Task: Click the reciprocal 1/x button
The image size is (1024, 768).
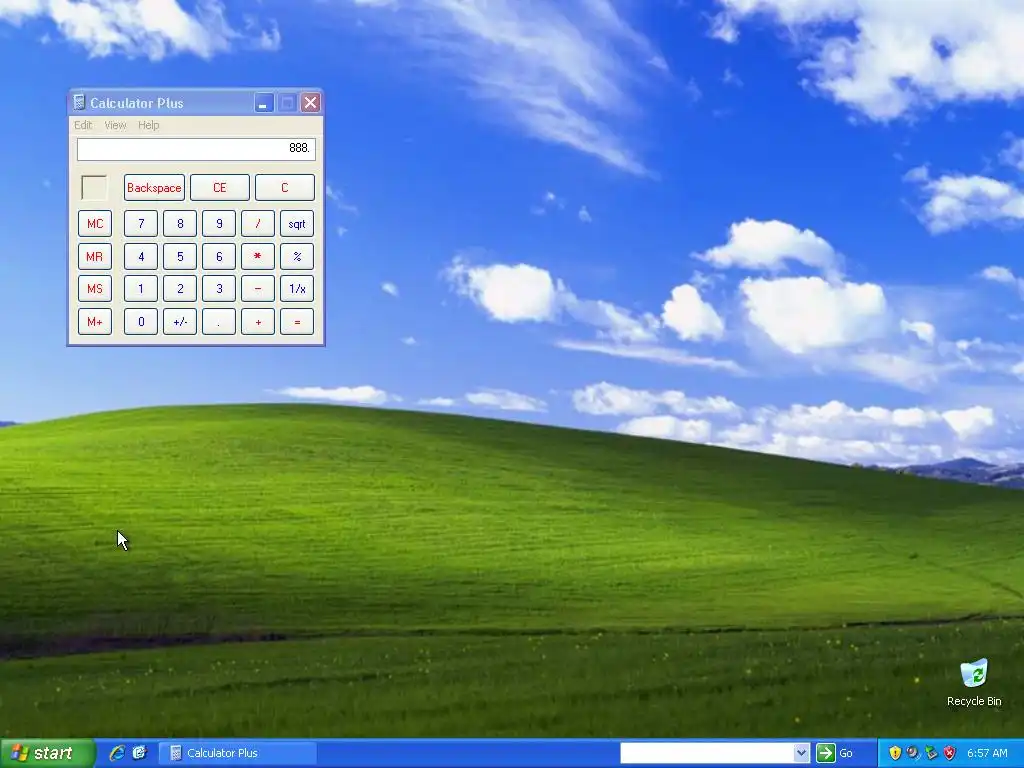Action: click(297, 289)
